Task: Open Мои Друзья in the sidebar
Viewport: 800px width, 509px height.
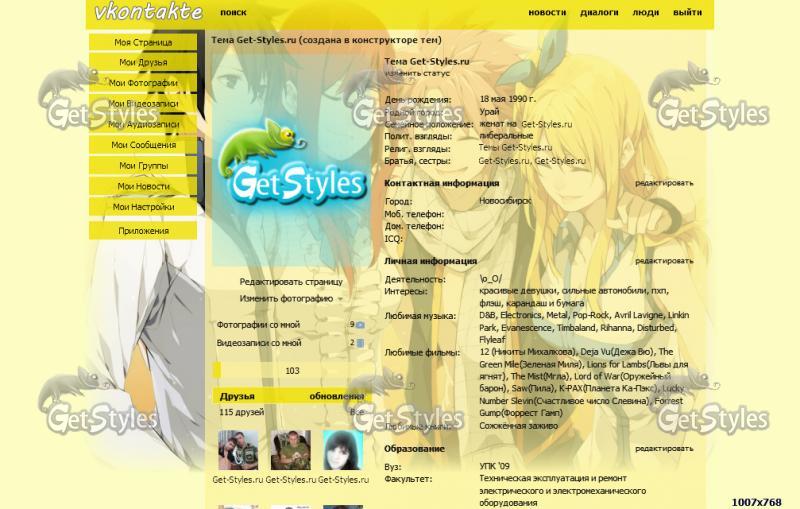Action: click(x=143, y=62)
